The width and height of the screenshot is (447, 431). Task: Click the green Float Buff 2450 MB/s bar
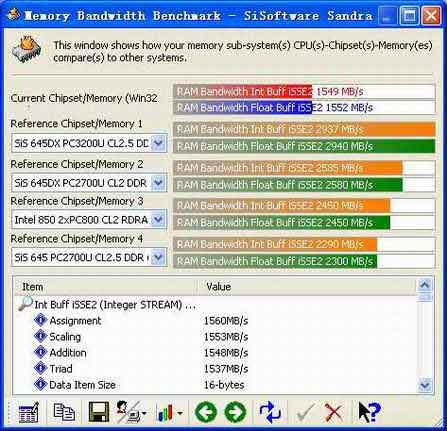coord(282,222)
